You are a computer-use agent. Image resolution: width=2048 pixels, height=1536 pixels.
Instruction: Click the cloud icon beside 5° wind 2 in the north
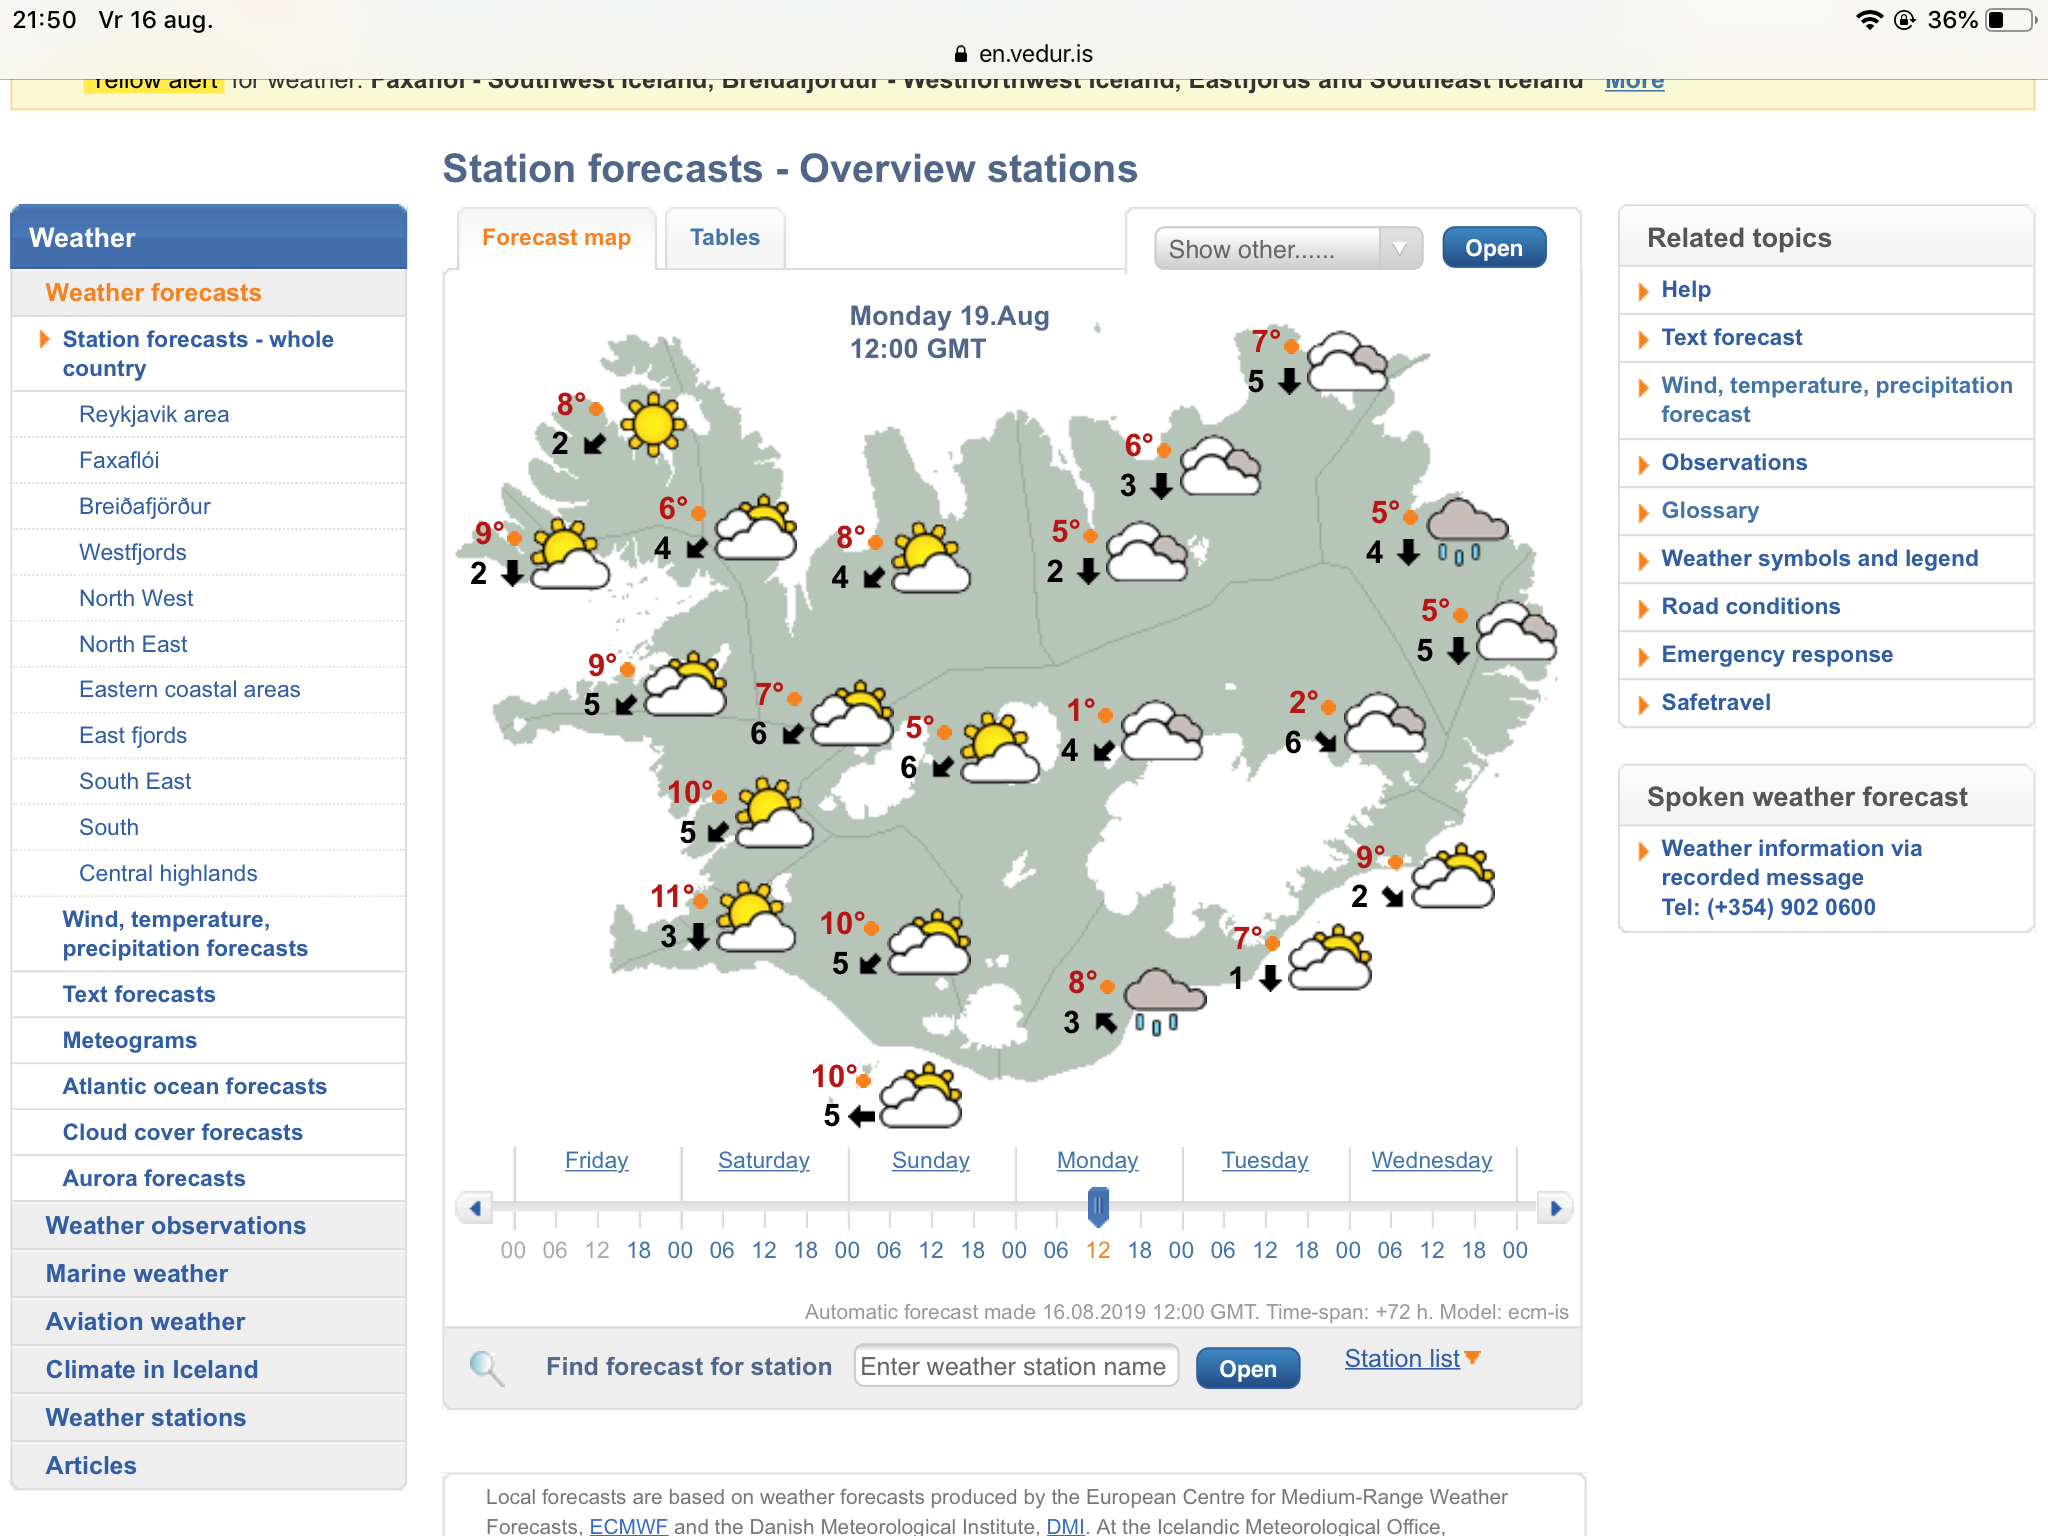(x=1147, y=552)
